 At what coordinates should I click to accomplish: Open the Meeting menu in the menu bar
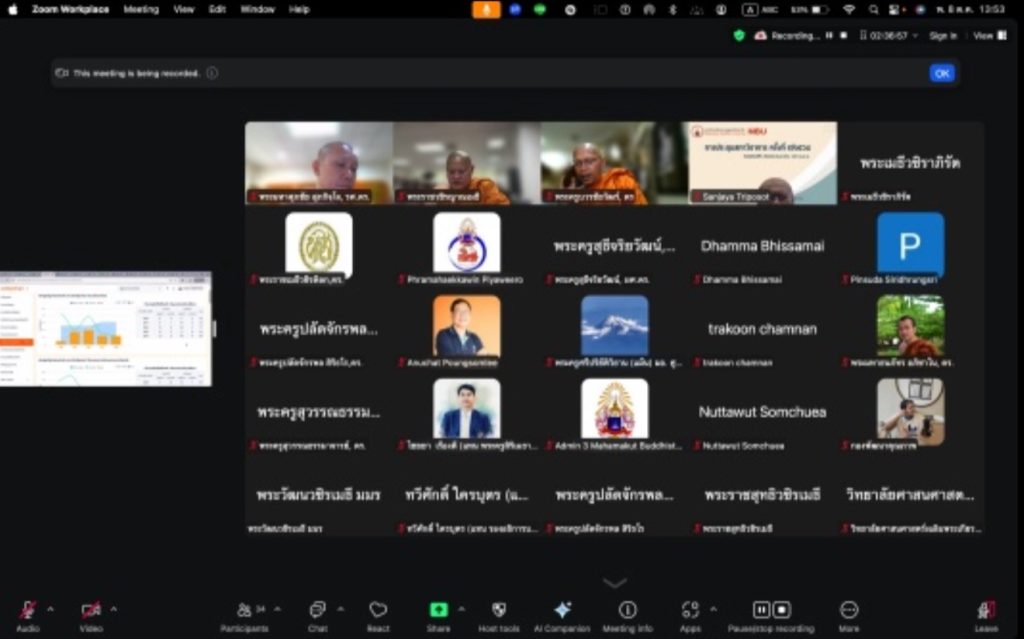[x=141, y=9]
